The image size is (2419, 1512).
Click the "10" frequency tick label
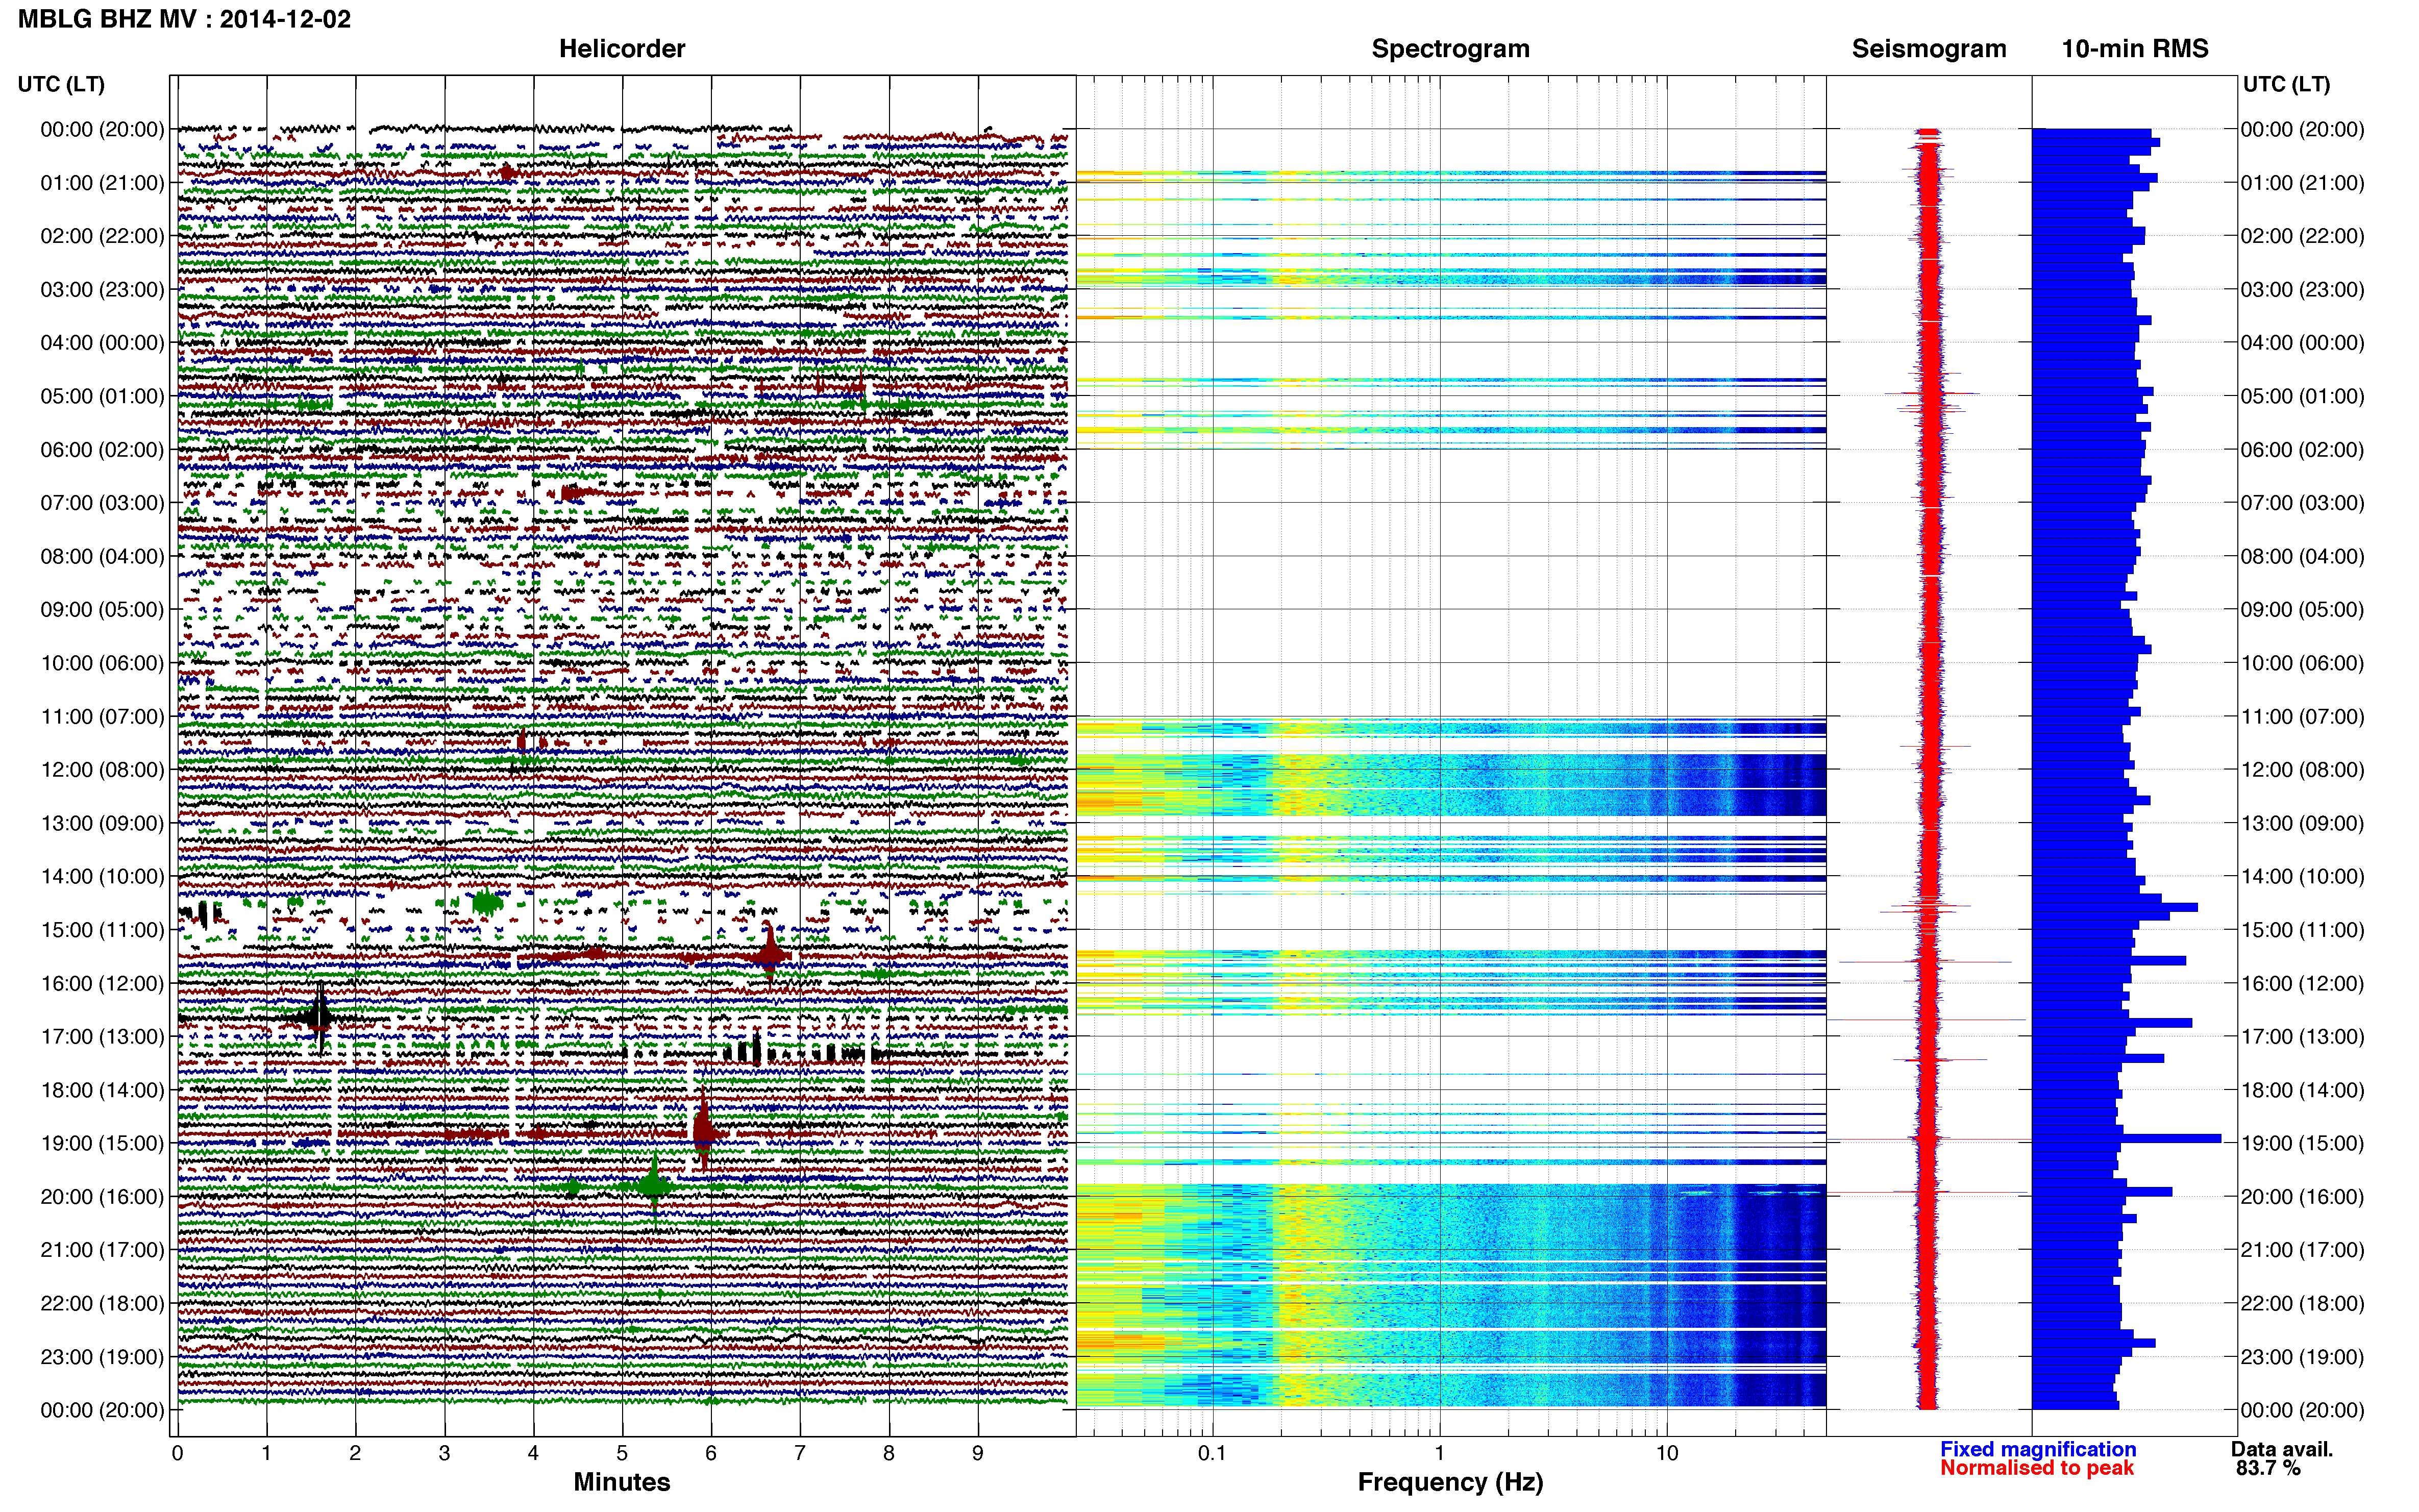1667,1453
